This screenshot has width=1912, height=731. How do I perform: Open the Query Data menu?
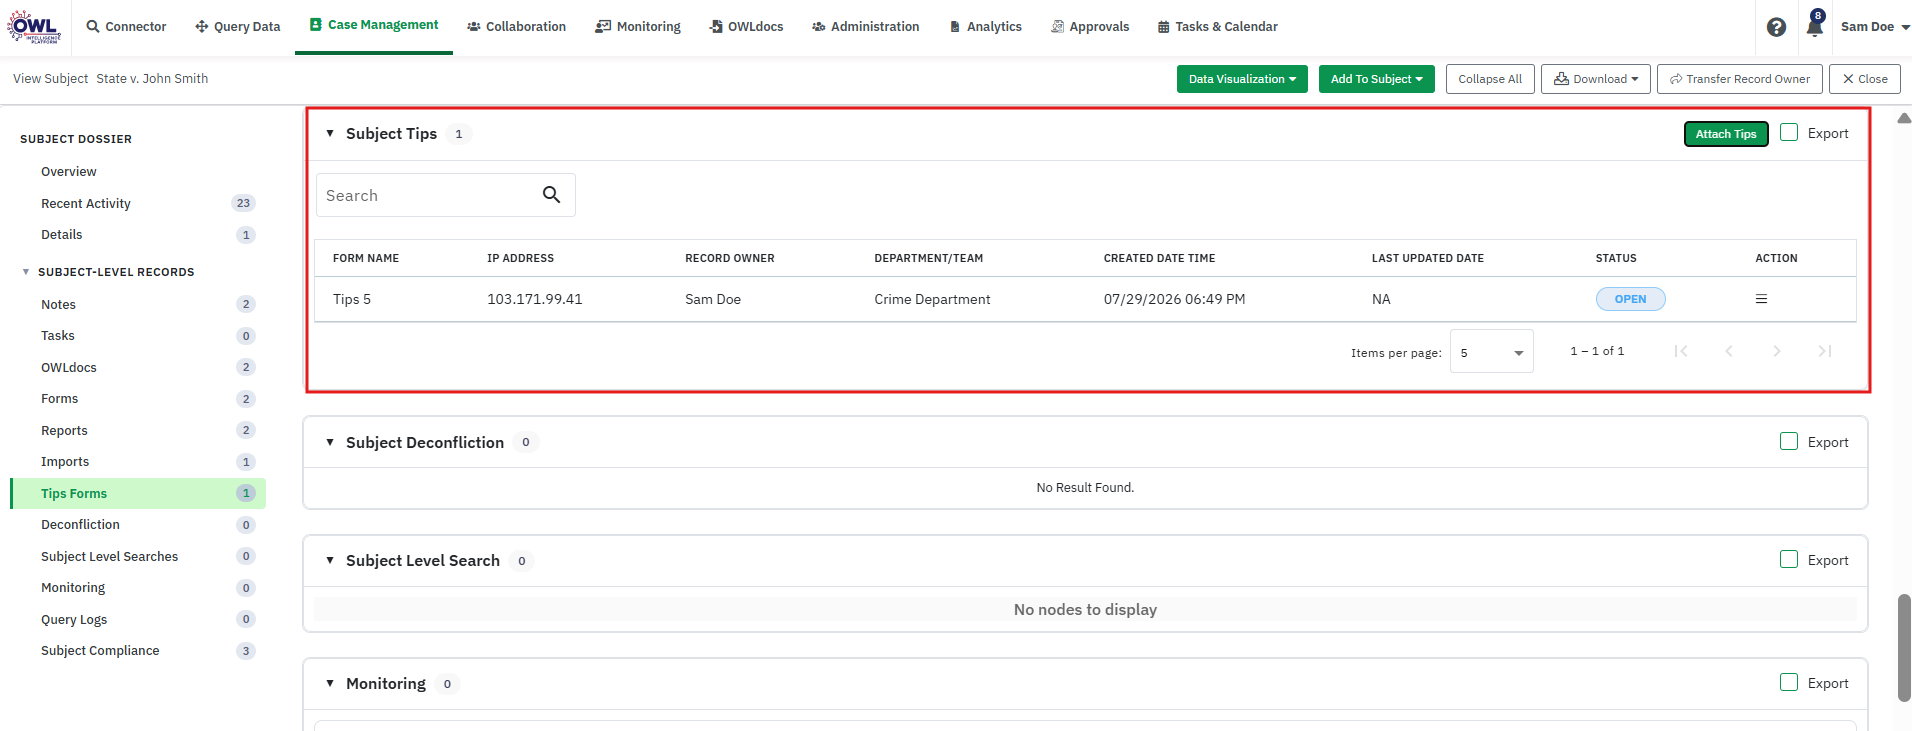click(x=237, y=27)
